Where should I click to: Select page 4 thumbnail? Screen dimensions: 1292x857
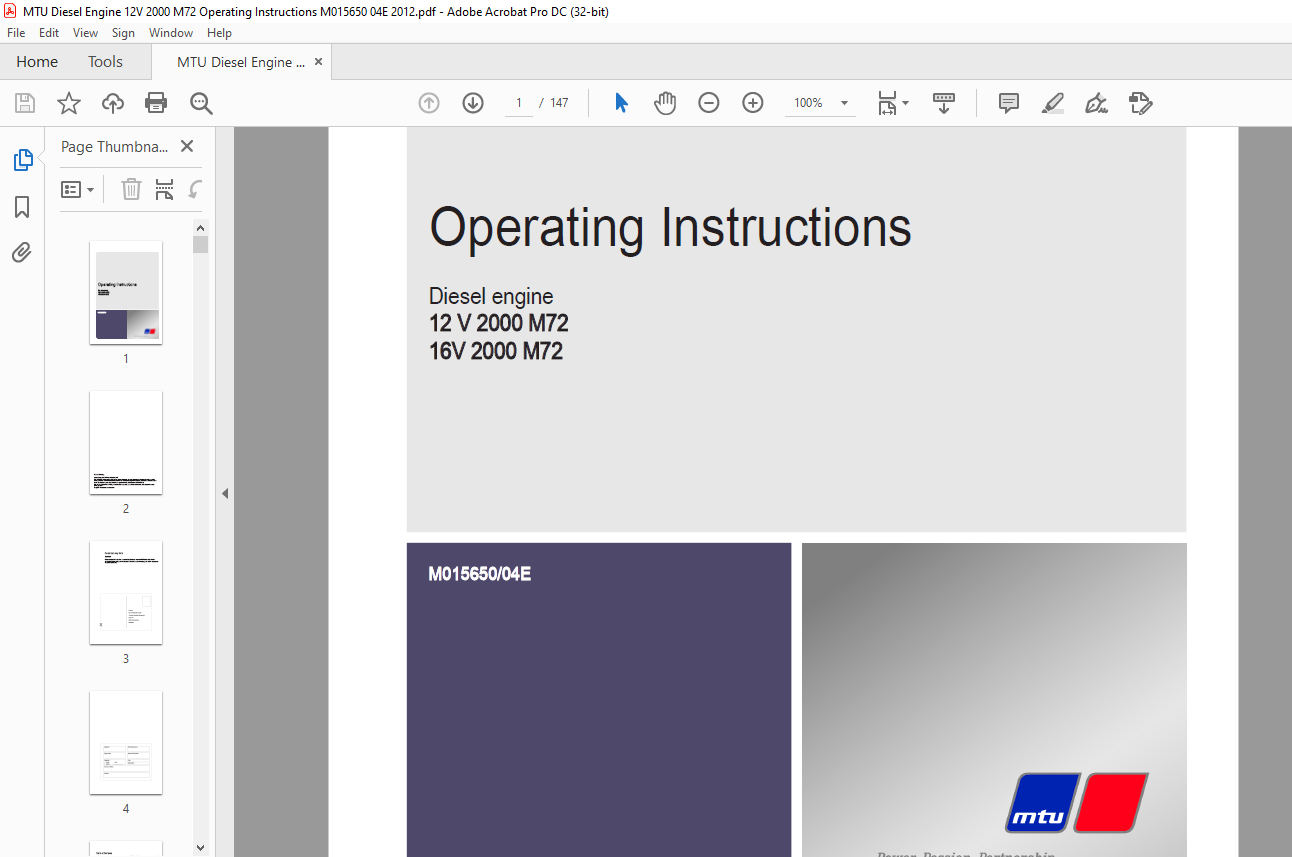(126, 742)
